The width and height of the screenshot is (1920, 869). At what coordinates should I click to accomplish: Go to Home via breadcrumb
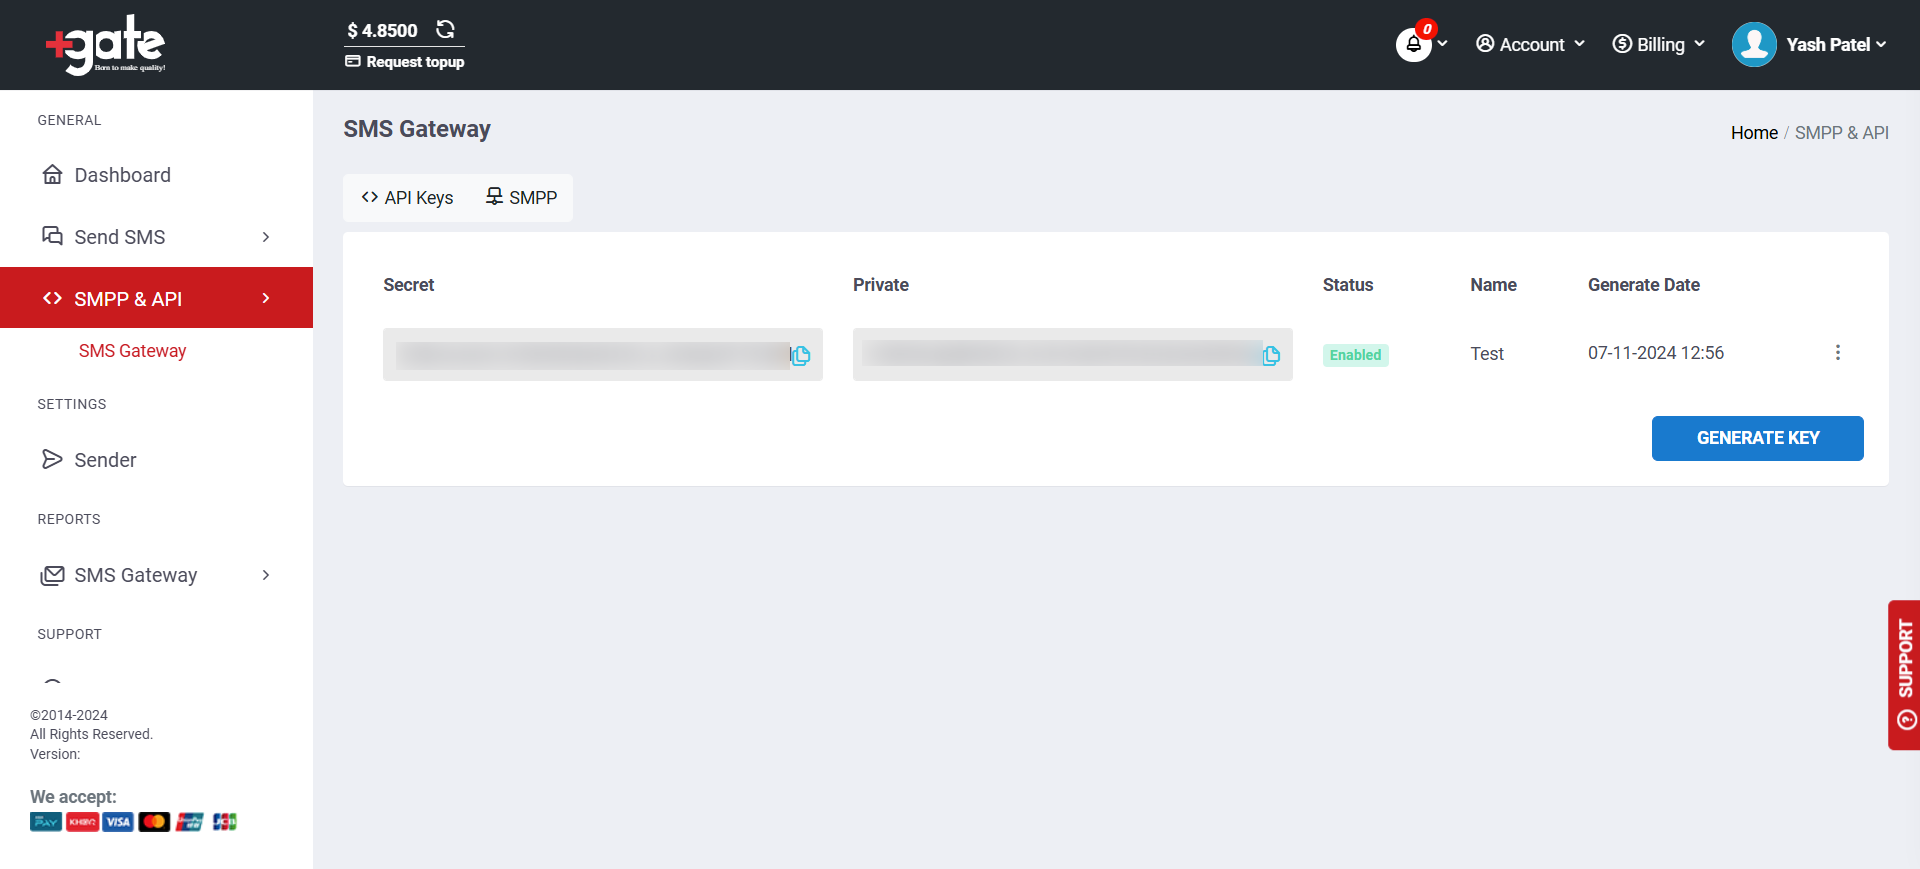pos(1753,133)
